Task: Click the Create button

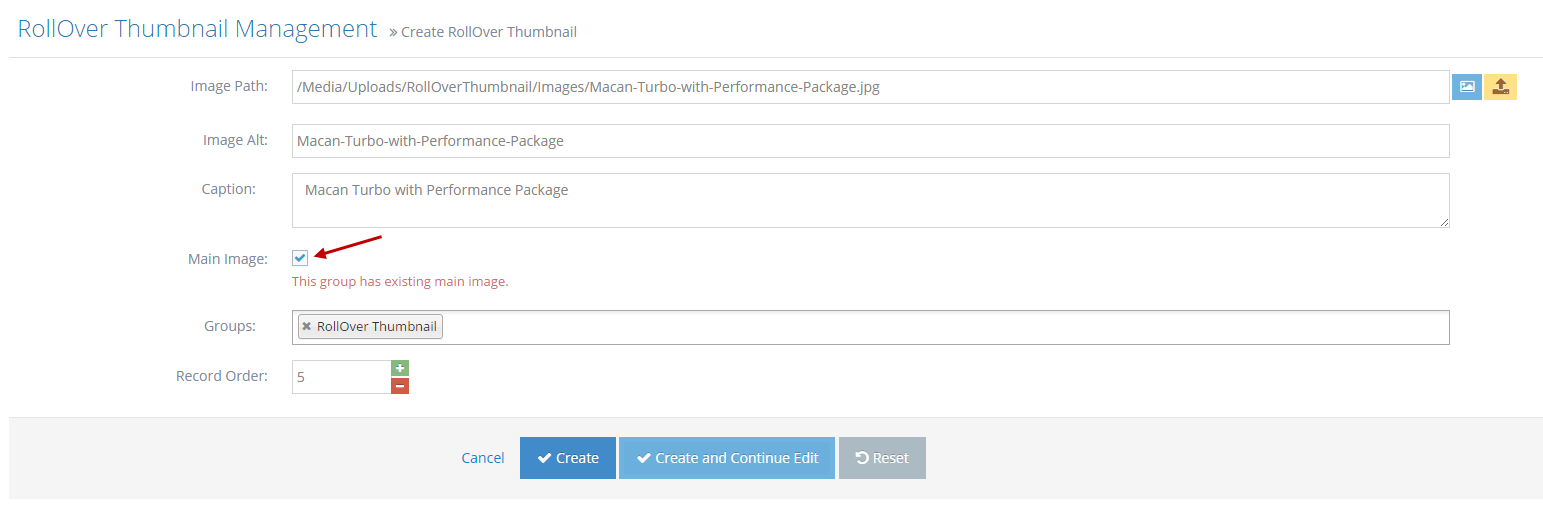Action: tap(567, 458)
